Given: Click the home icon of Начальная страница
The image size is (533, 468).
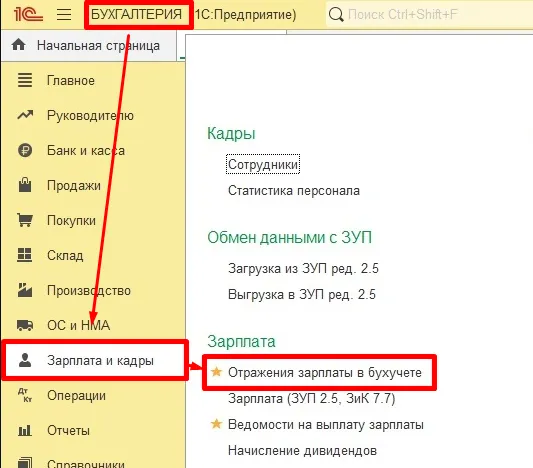Looking at the screenshot, I should 18,45.
